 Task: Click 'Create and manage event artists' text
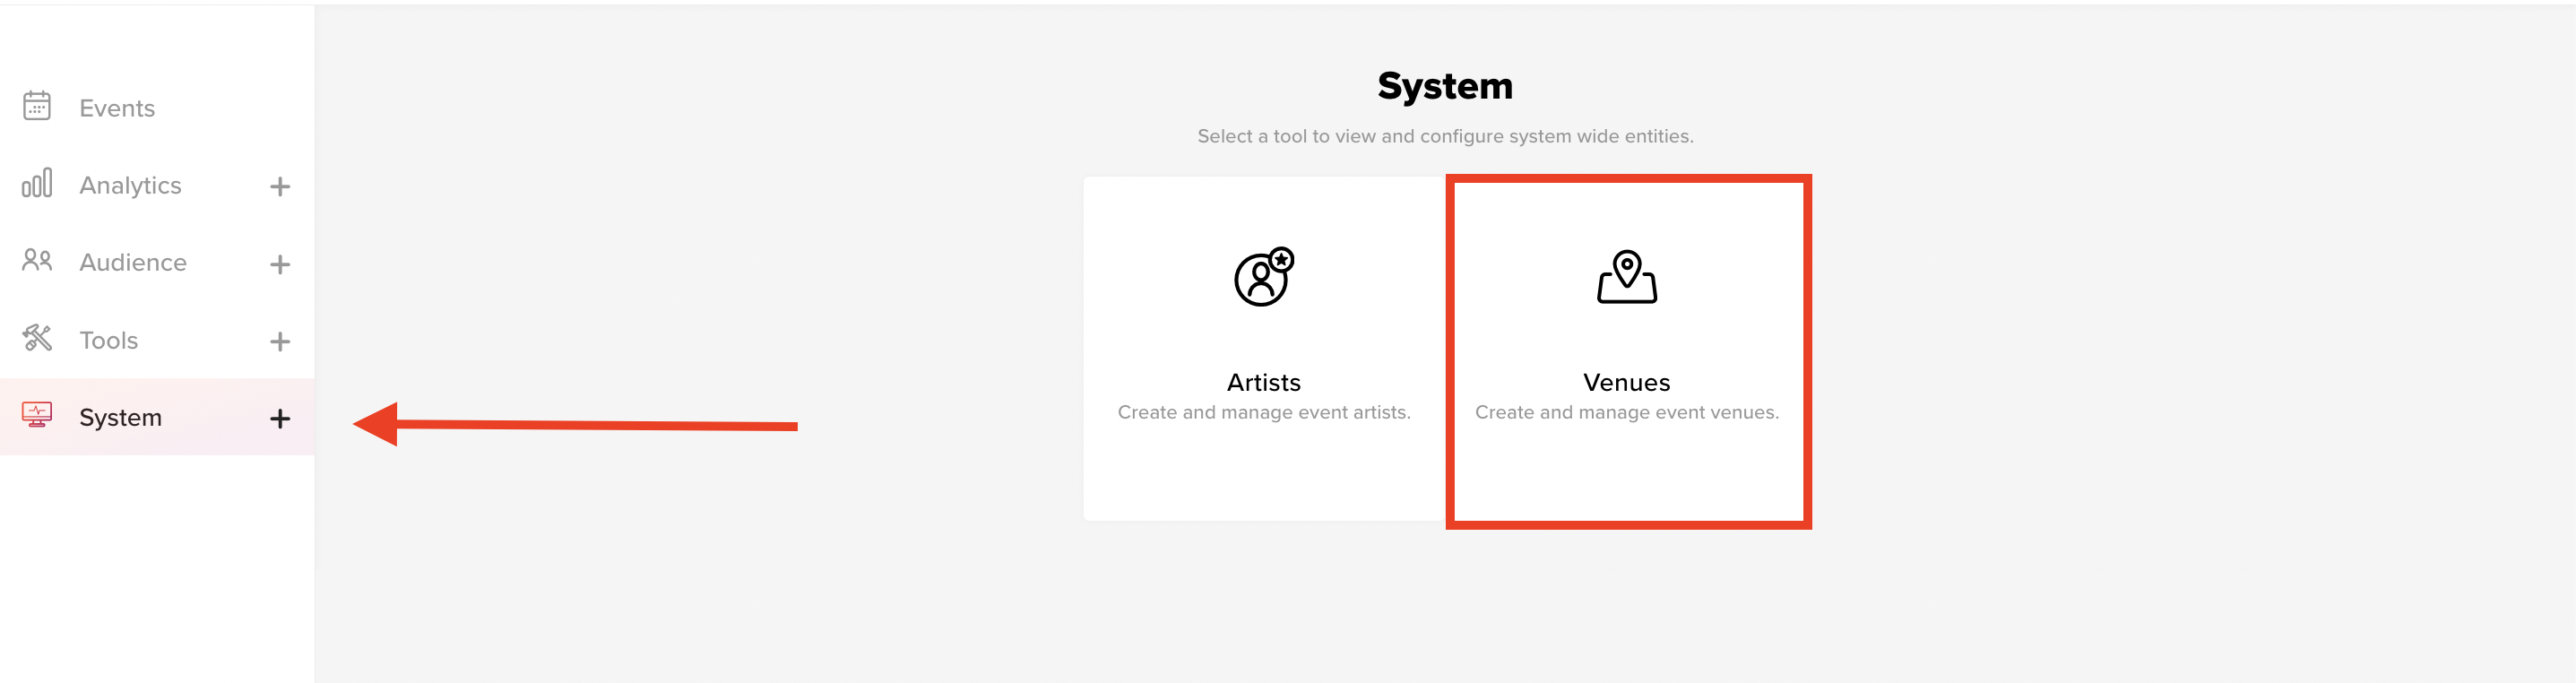pyautogui.click(x=1264, y=412)
